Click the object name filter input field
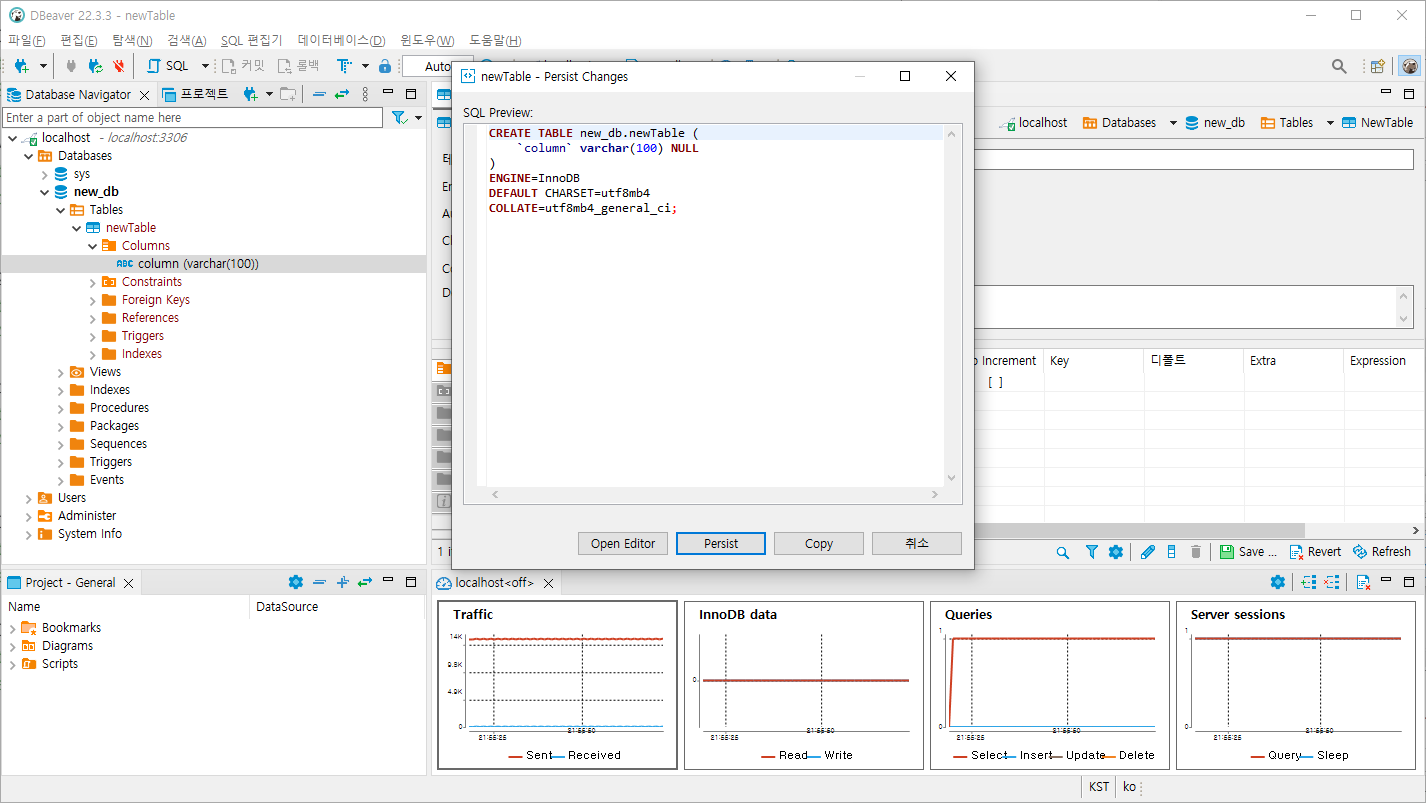 click(192, 118)
